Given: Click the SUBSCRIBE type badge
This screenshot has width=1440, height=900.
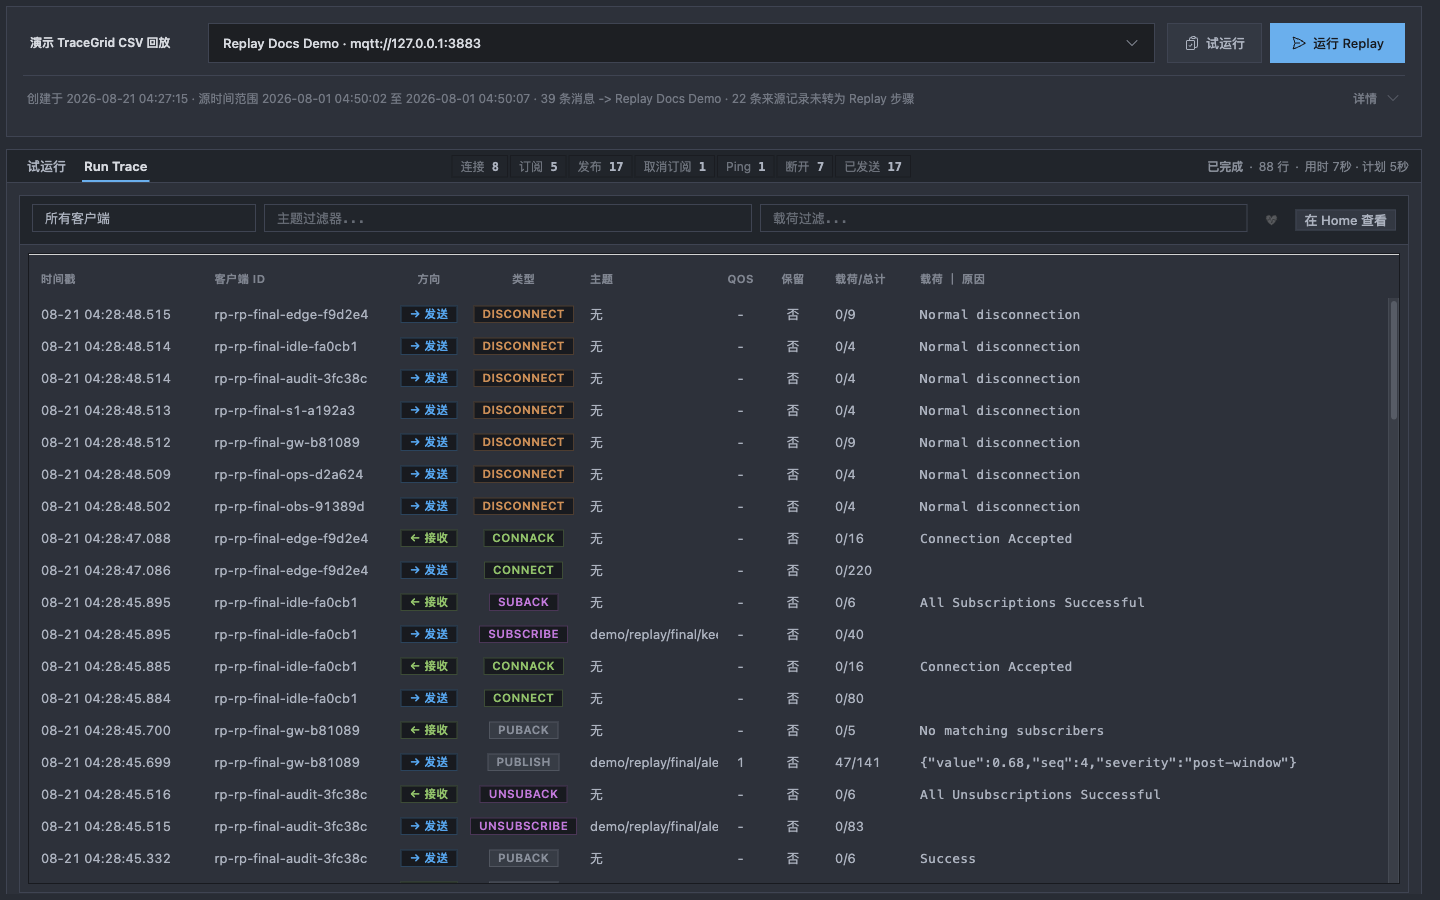Looking at the screenshot, I should (523, 634).
